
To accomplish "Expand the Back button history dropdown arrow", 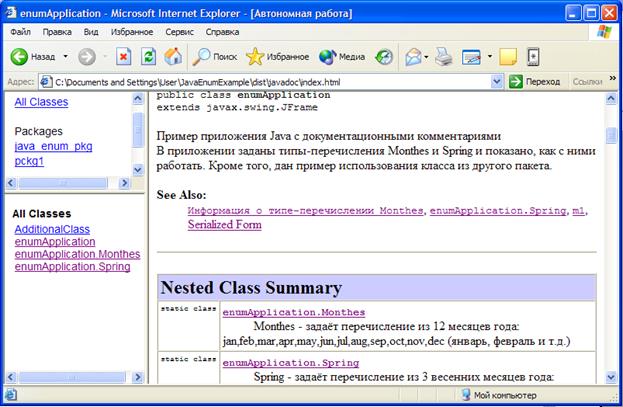I will [66, 57].
